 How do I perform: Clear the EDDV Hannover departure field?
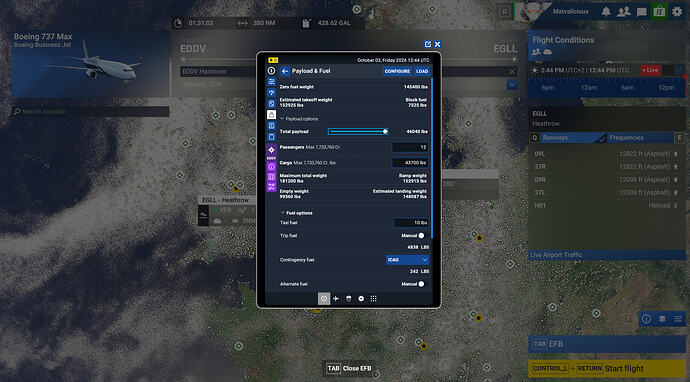tap(512, 71)
